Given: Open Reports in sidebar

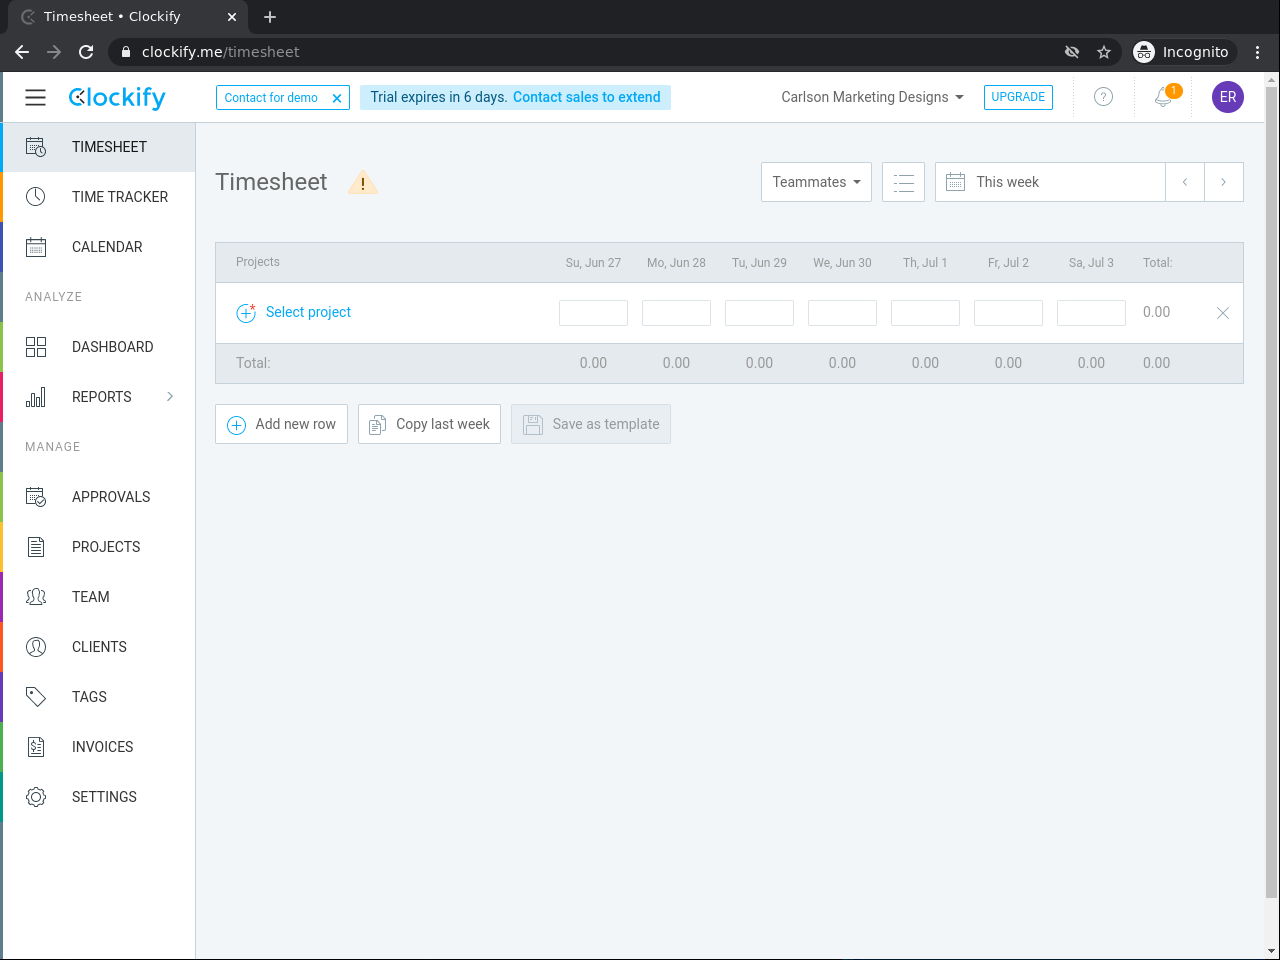Looking at the screenshot, I should coord(98,397).
